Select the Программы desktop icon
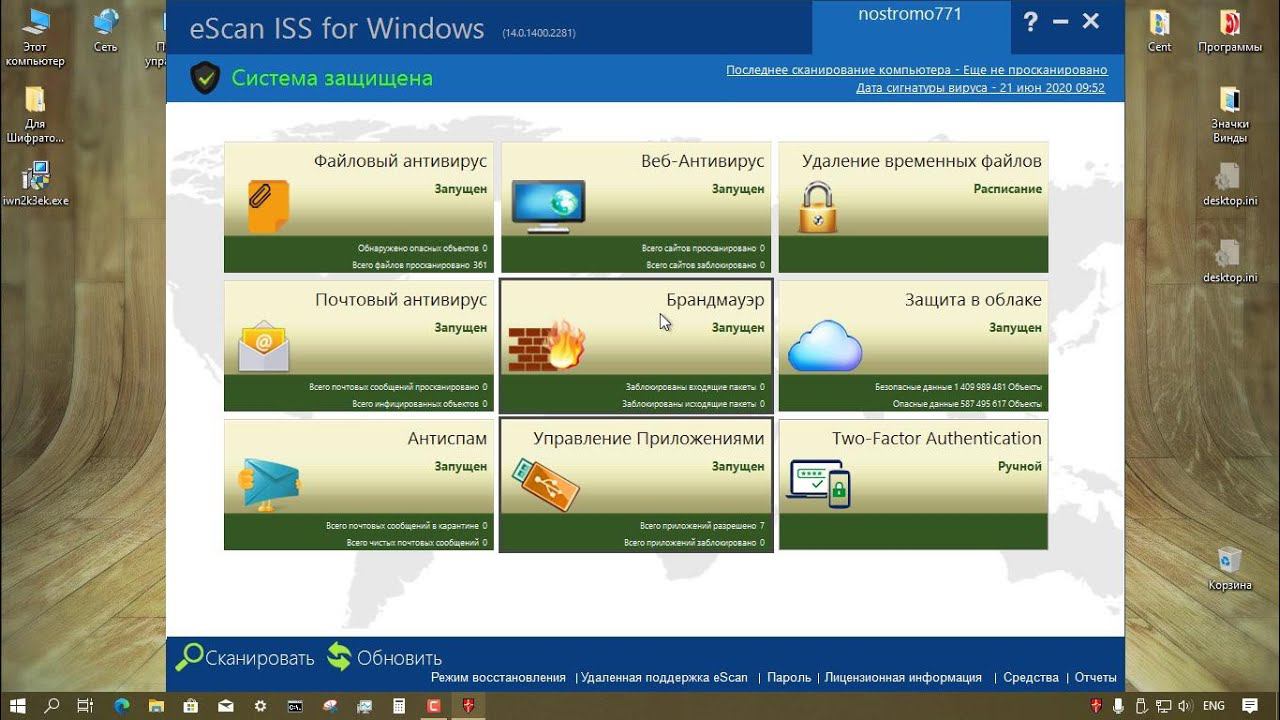Viewport: 1280px width, 720px height. pyautogui.click(x=1230, y=31)
